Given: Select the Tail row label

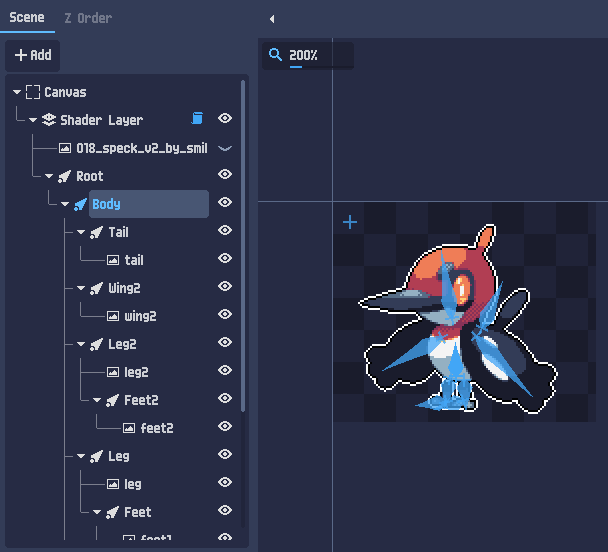Looking at the screenshot, I should tap(118, 232).
